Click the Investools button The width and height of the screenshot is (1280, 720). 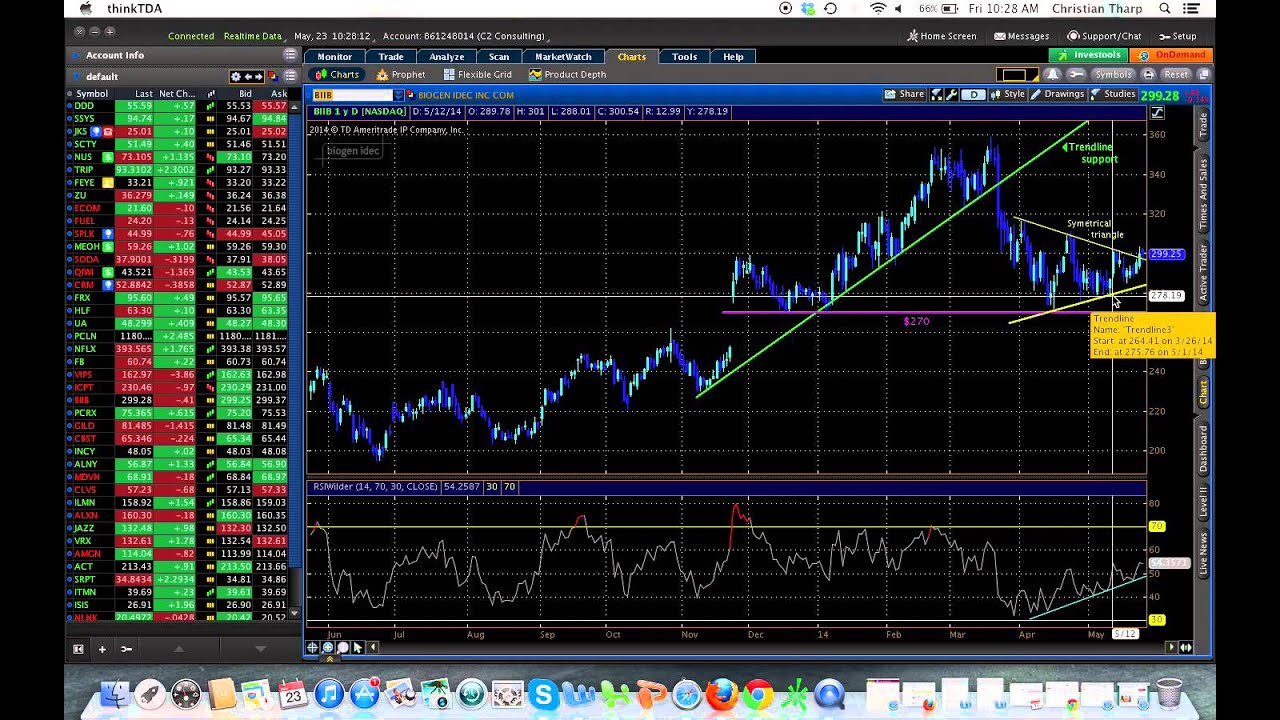point(1090,55)
